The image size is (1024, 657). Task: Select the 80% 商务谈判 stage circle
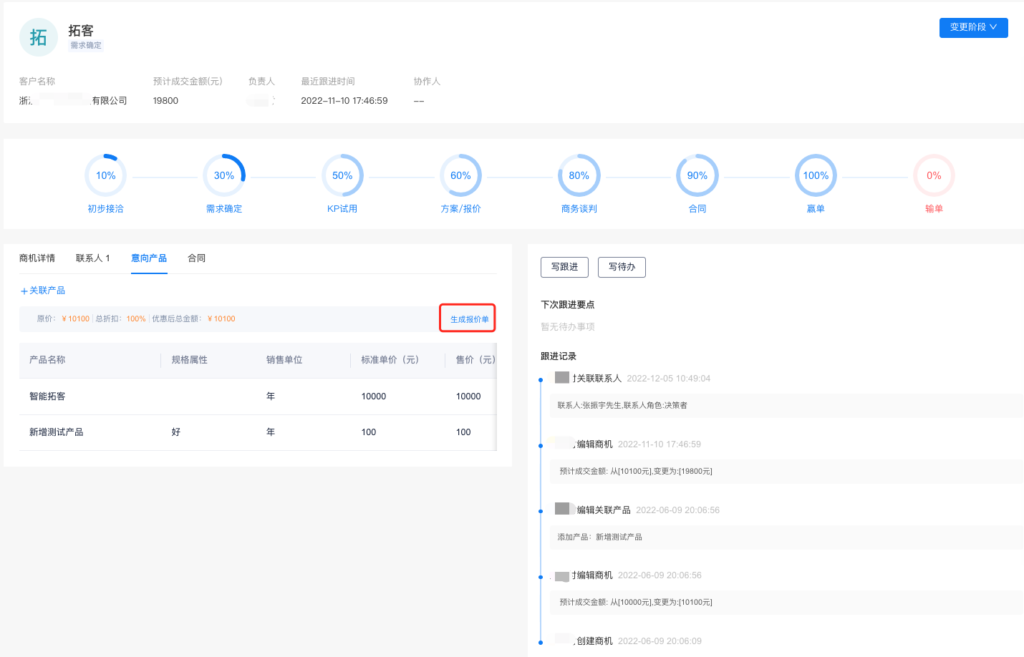pyautogui.click(x=578, y=175)
